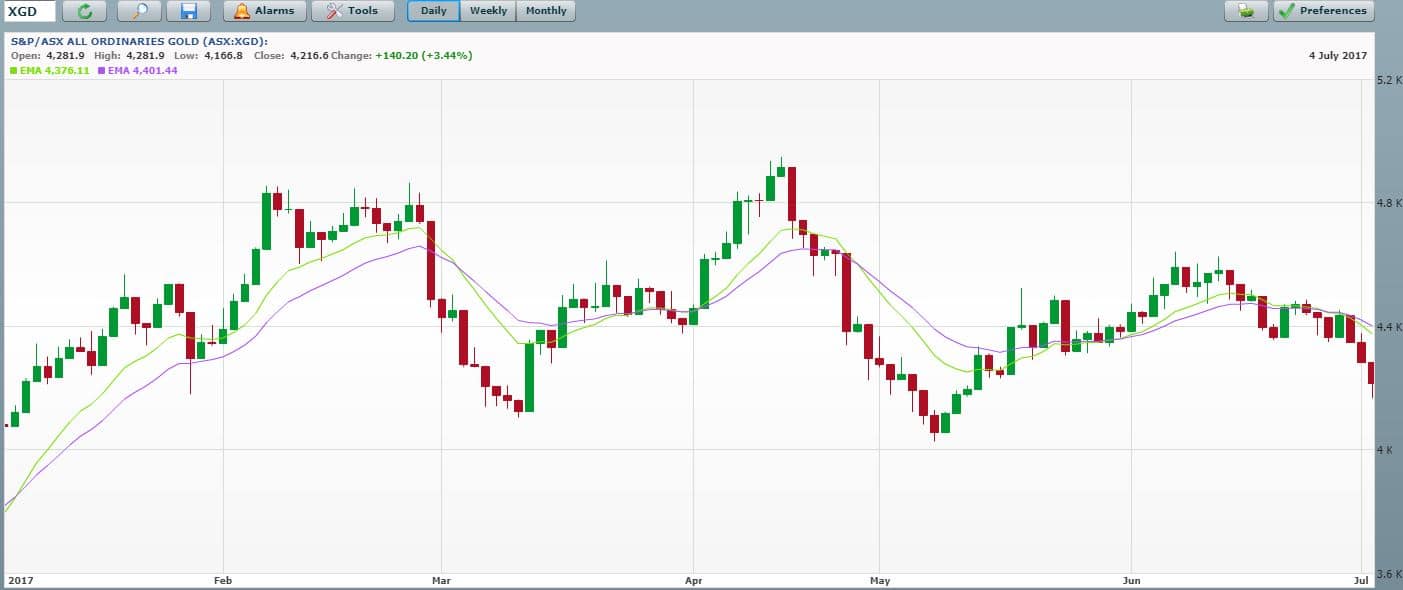Click the green EMA 4,376.11 legend label
Viewport: 1403px width, 590px height.
point(50,71)
